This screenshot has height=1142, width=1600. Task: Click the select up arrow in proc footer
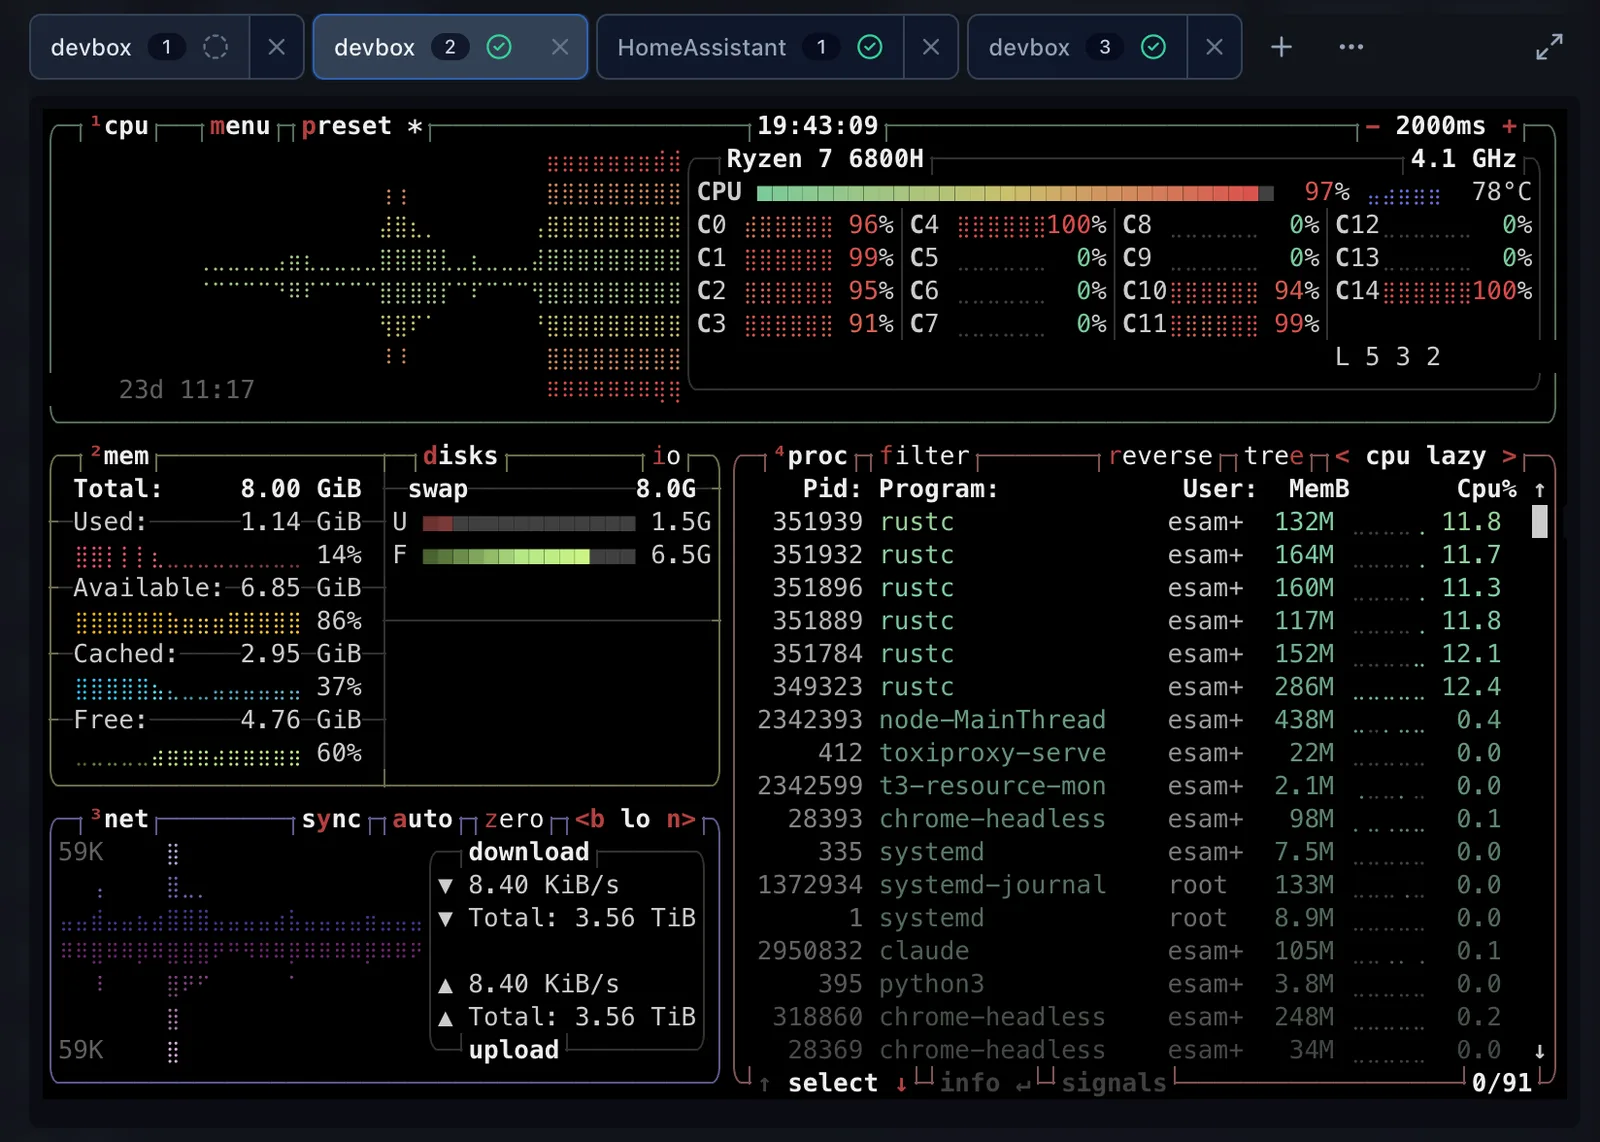pyautogui.click(x=765, y=1084)
